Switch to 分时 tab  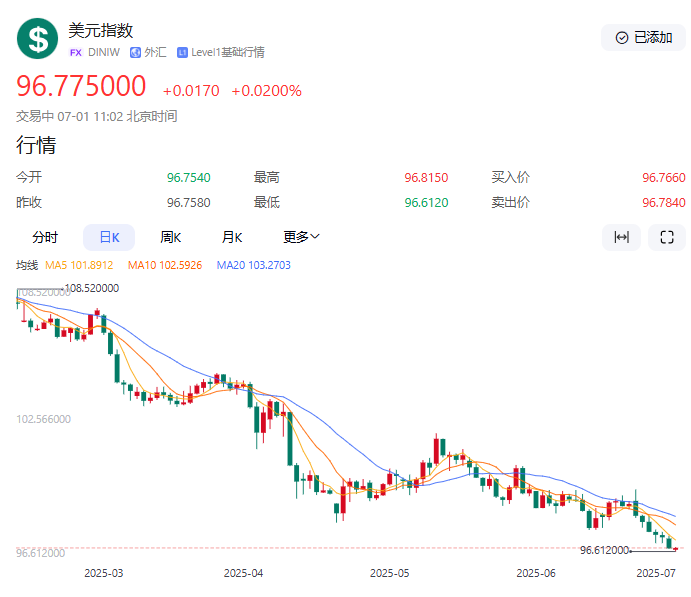click(45, 237)
